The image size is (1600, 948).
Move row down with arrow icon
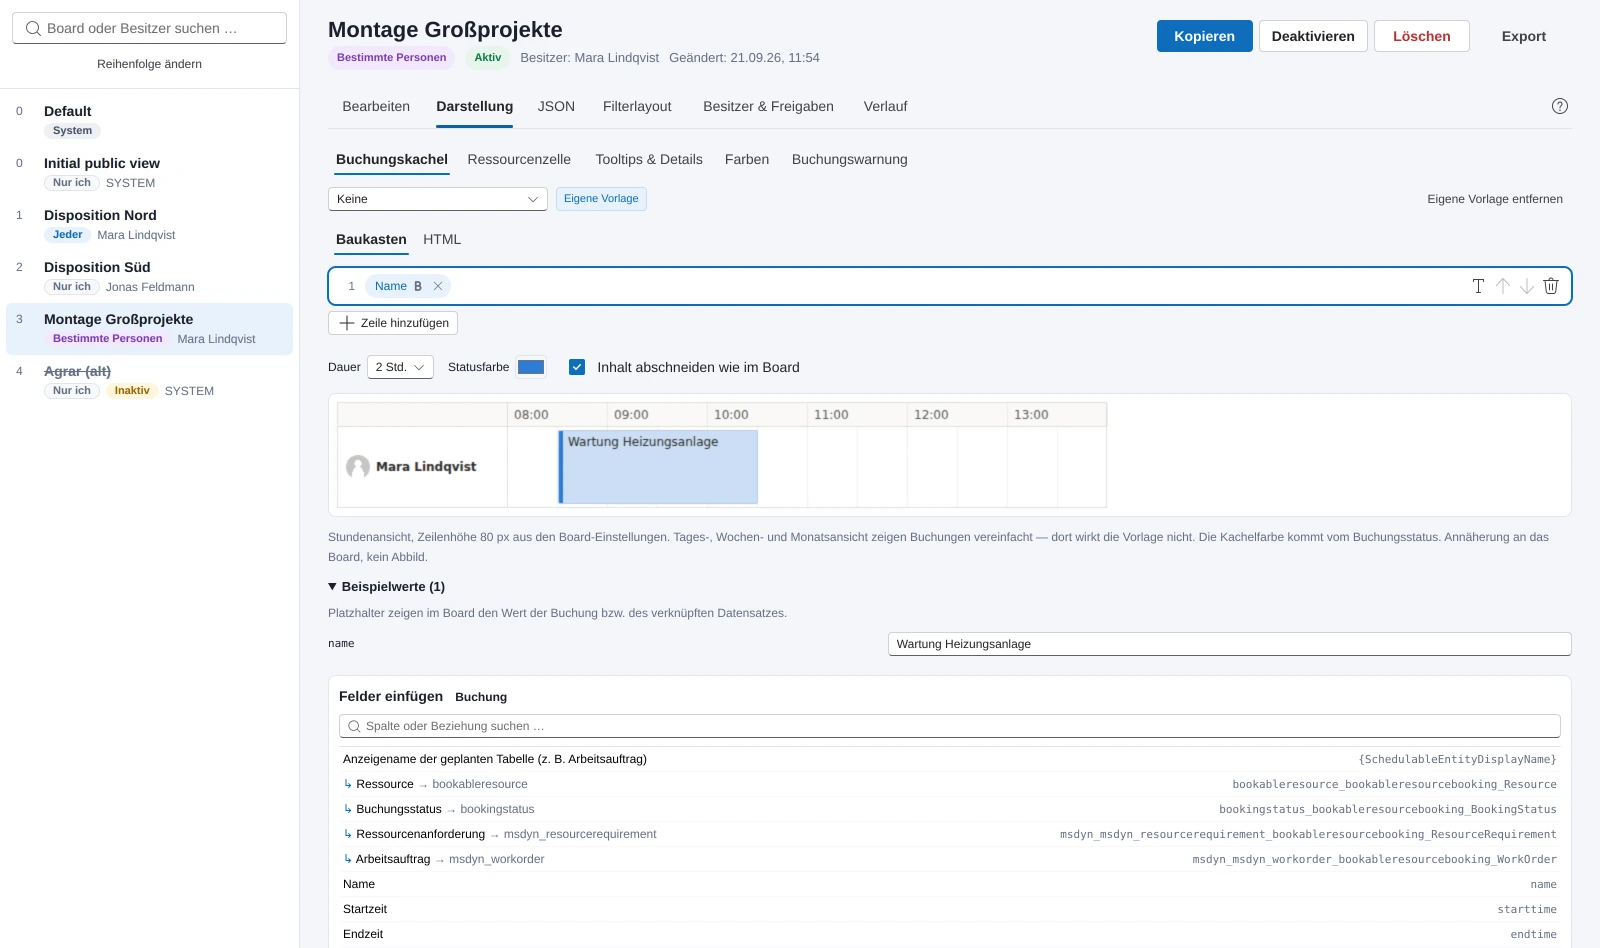(1526, 286)
